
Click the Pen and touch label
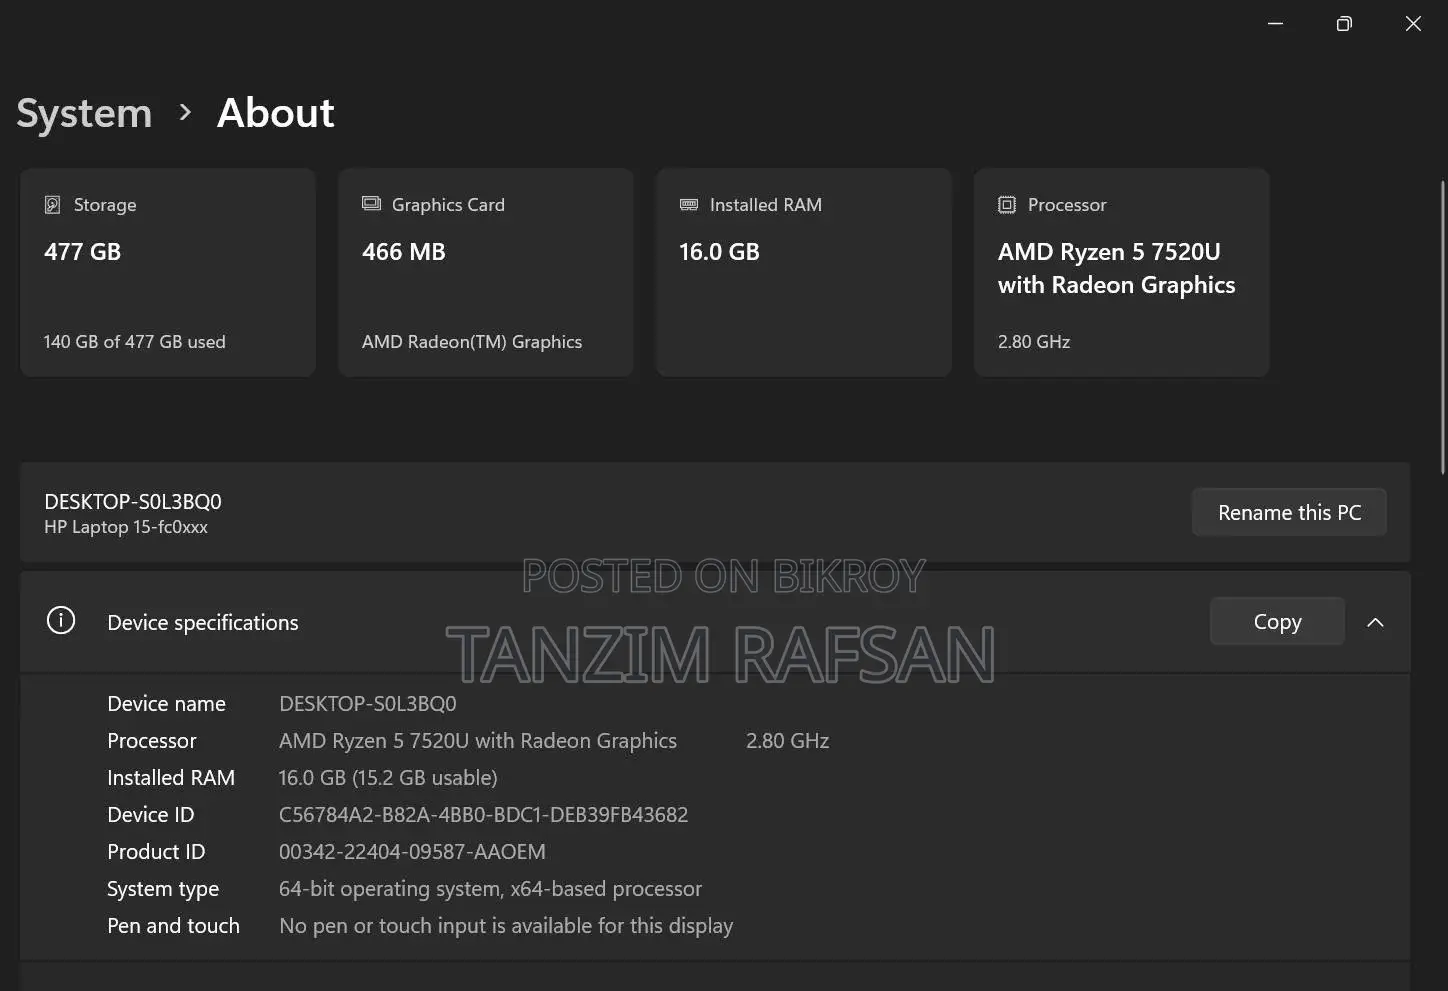pos(173,926)
